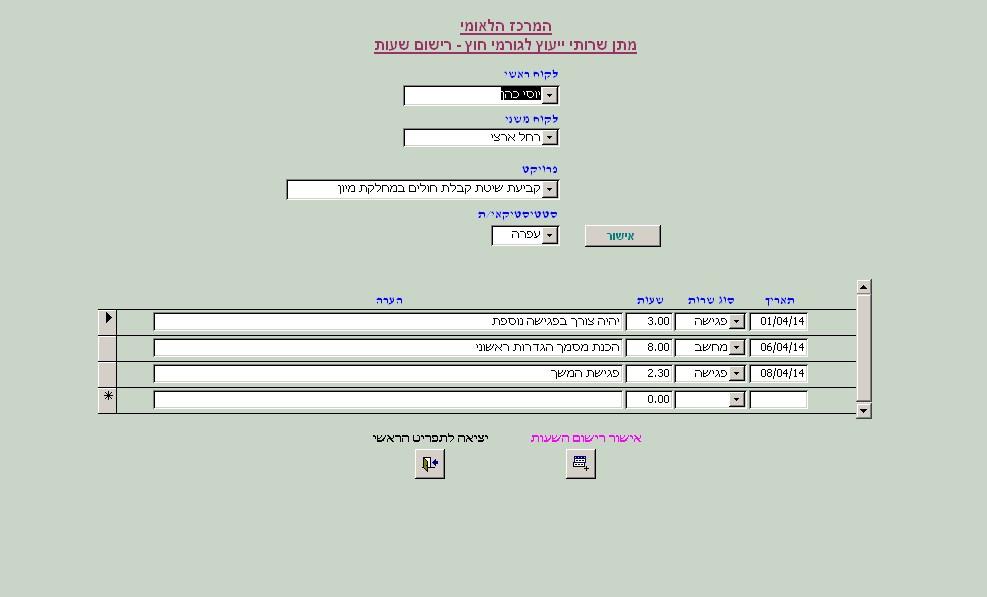This screenshot has height=597, width=987.
Task: Click the hours registration icon below אישור רישום השעות
Action: [x=580, y=463]
